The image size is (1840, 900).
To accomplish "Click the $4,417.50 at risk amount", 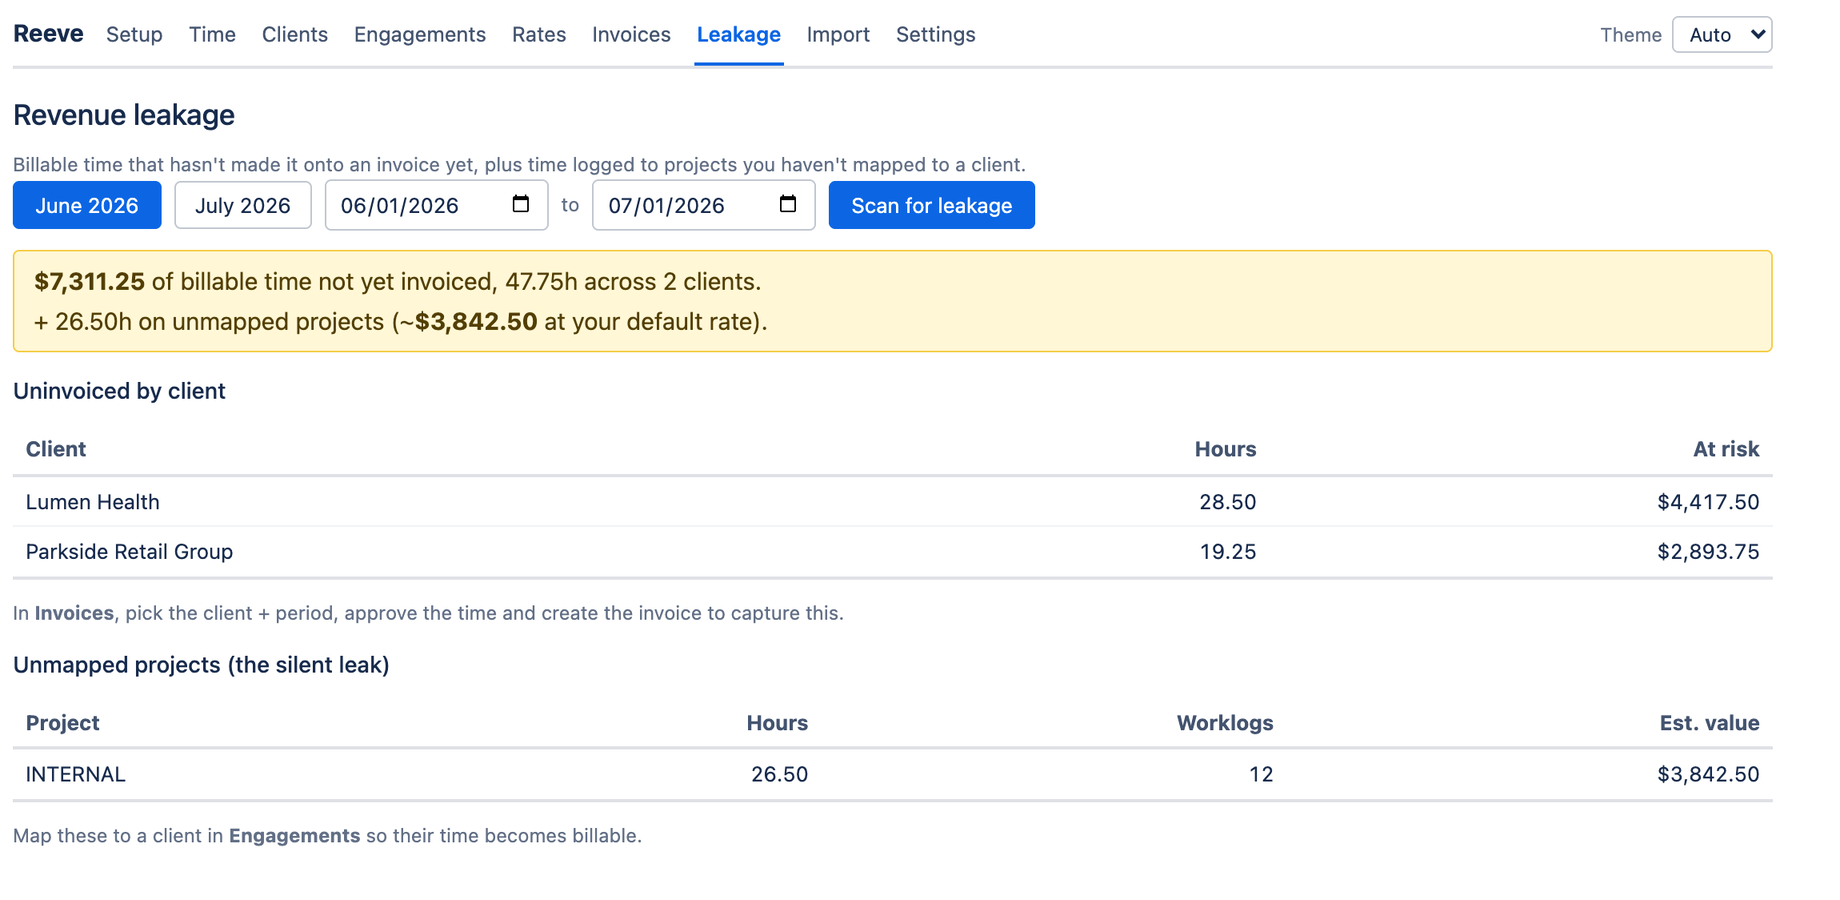I will [1708, 502].
